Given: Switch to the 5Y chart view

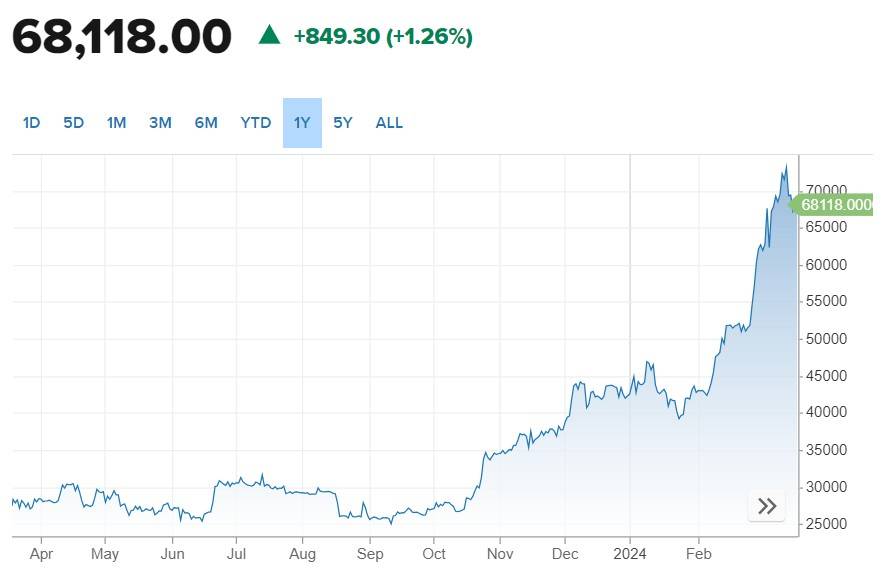Looking at the screenshot, I should (343, 123).
